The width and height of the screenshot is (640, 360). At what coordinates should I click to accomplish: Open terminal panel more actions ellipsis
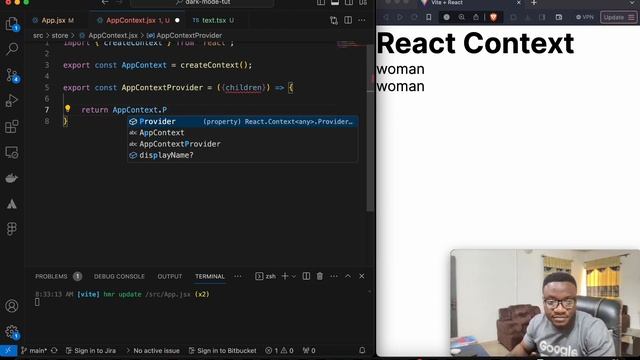(x=334, y=276)
